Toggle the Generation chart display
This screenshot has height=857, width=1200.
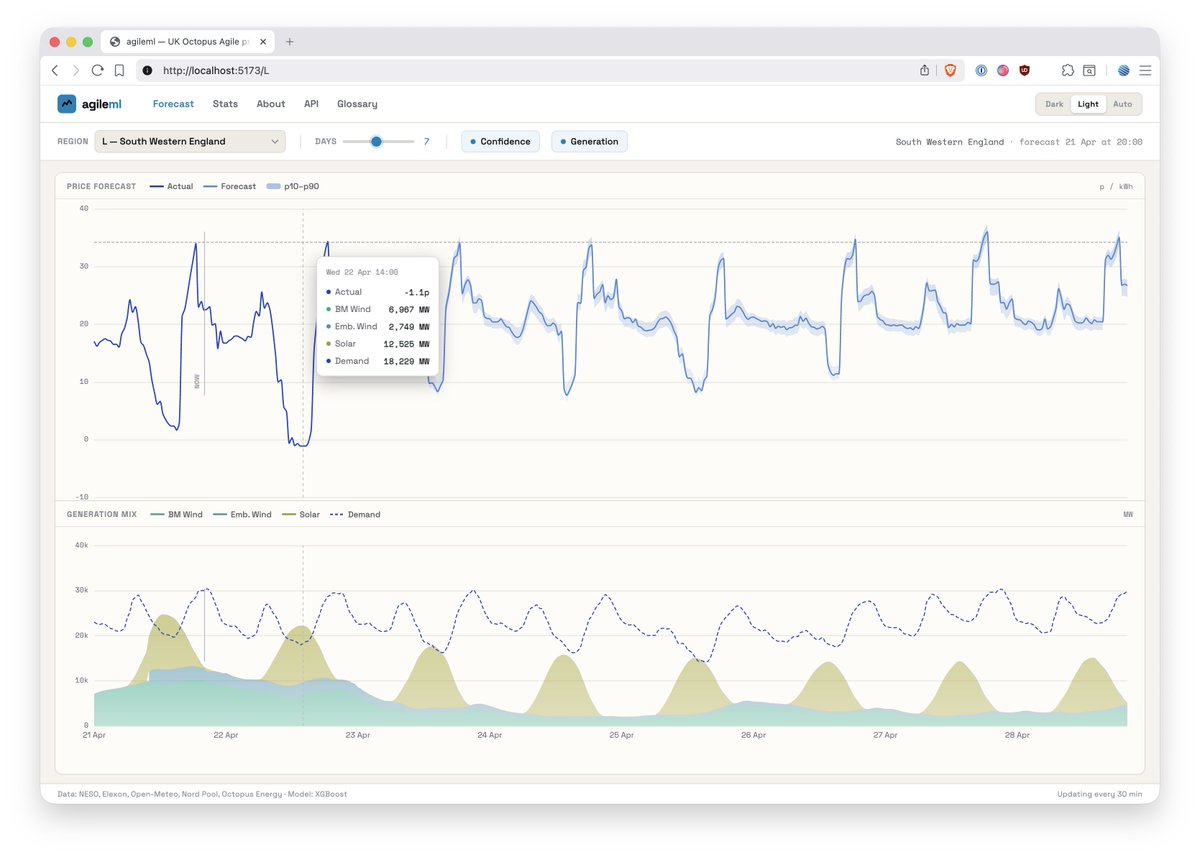click(x=589, y=142)
